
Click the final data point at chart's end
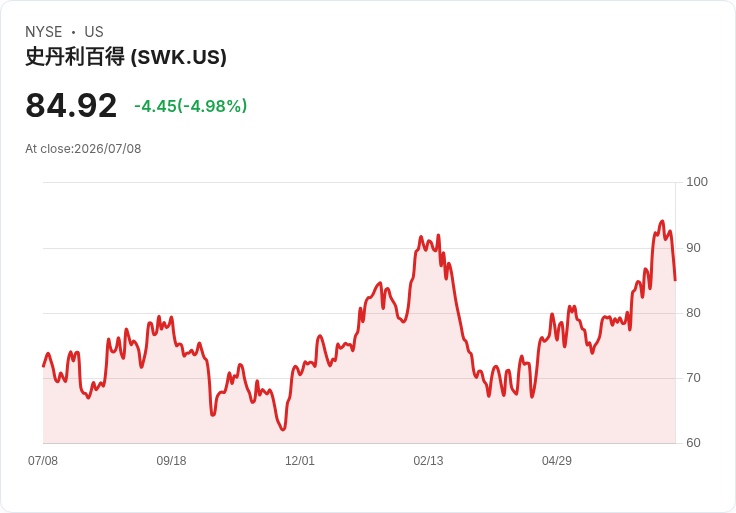pyautogui.click(x=675, y=280)
